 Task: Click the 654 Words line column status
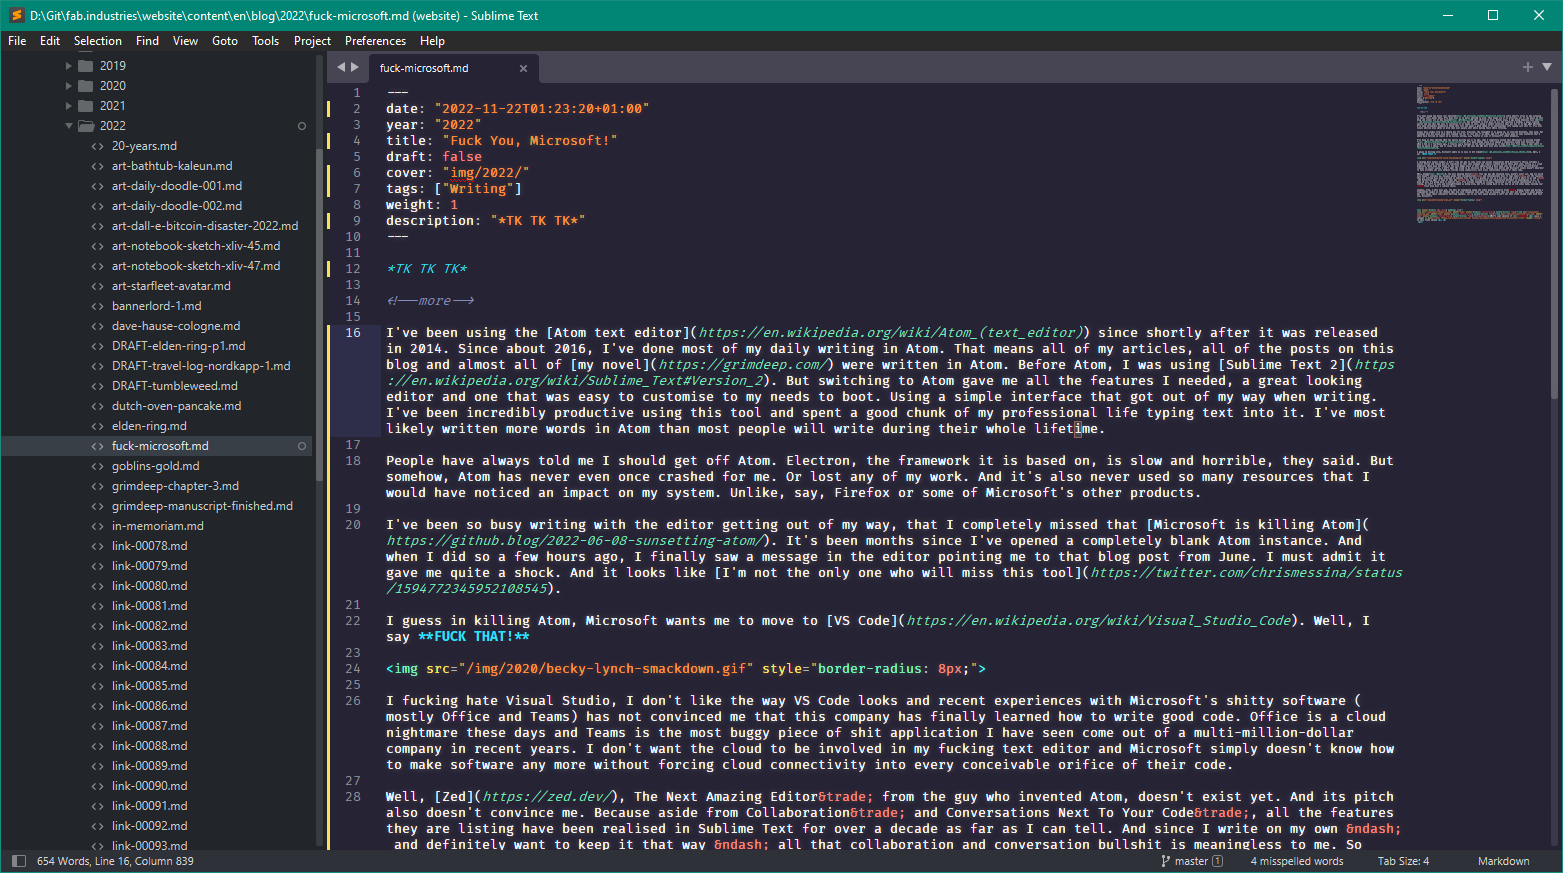pos(115,861)
